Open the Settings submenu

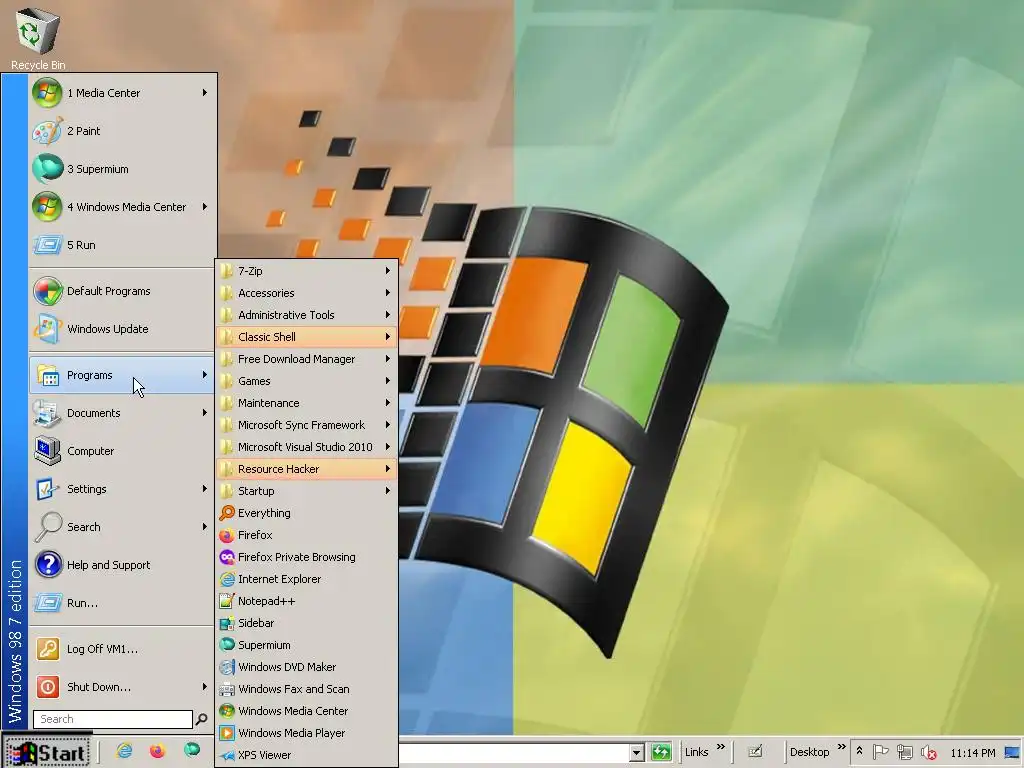(122, 488)
